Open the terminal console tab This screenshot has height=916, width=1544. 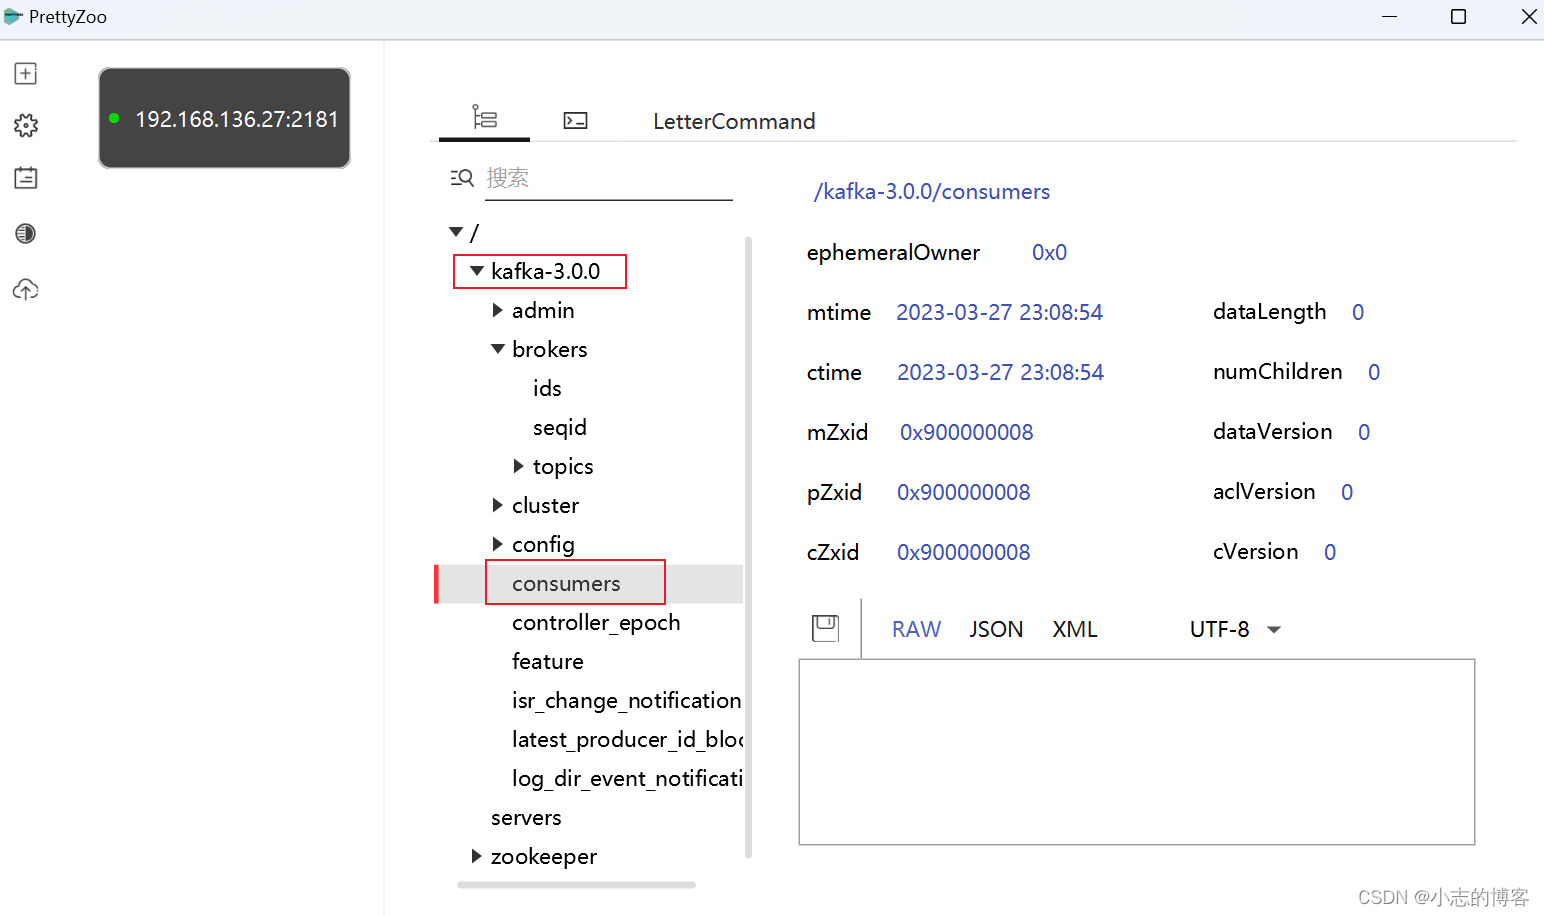pyautogui.click(x=576, y=121)
